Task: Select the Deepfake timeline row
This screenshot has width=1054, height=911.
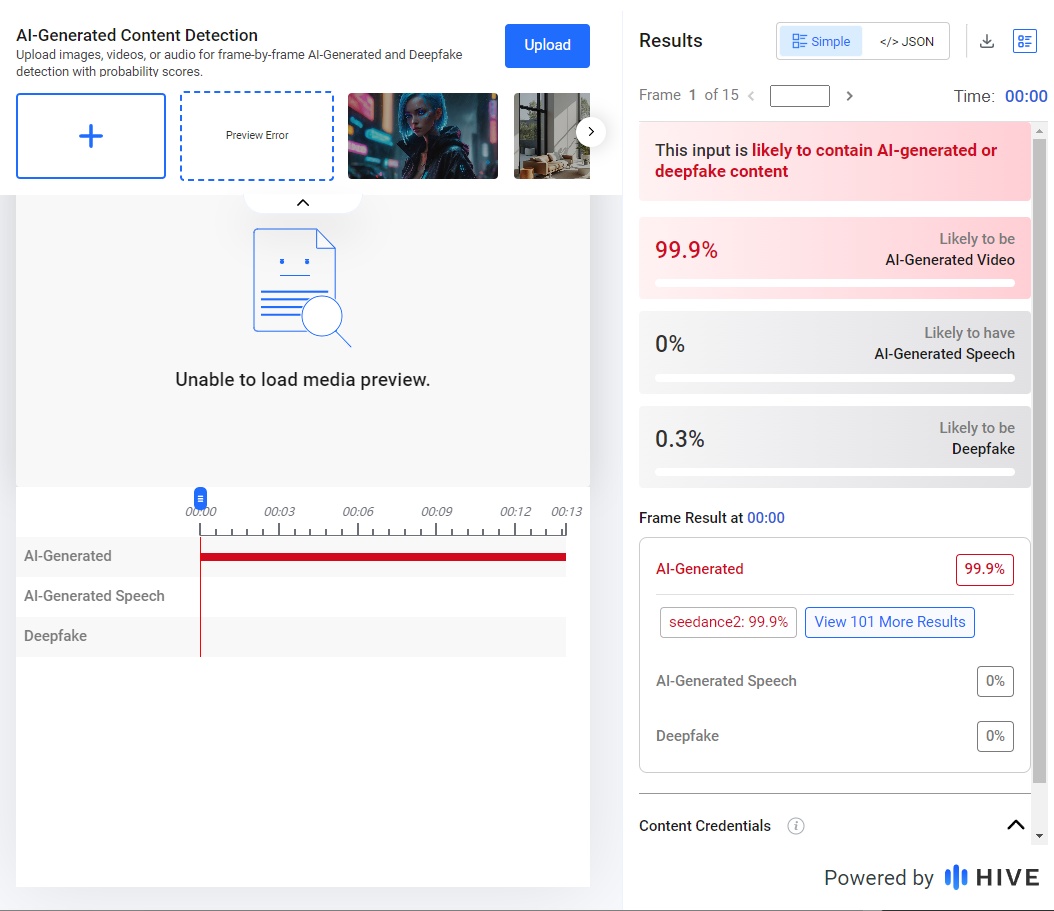Action: coord(291,636)
